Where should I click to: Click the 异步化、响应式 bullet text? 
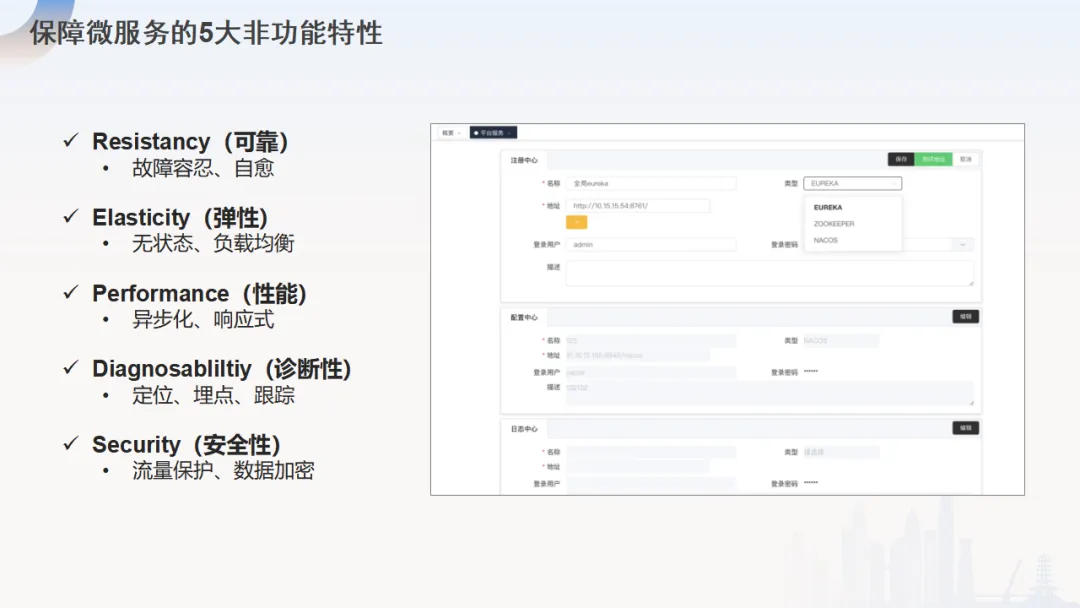pos(203,319)
